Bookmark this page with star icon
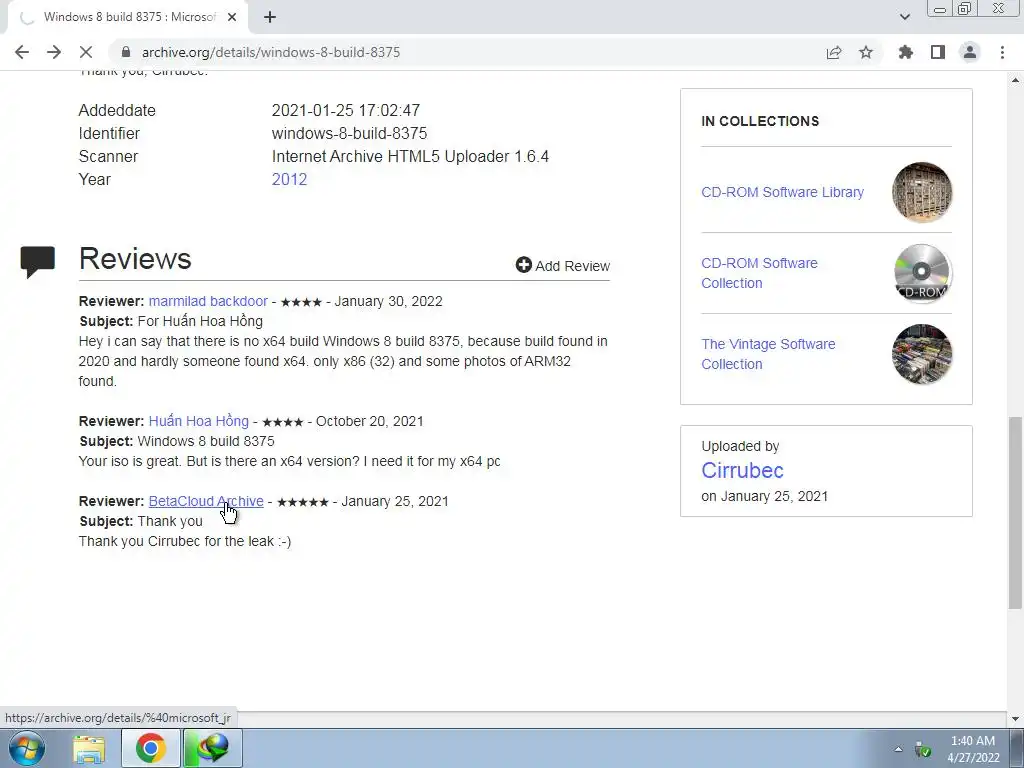Image resolution: width=1024 pixels, height=768 pixels. tap(866, 52)
